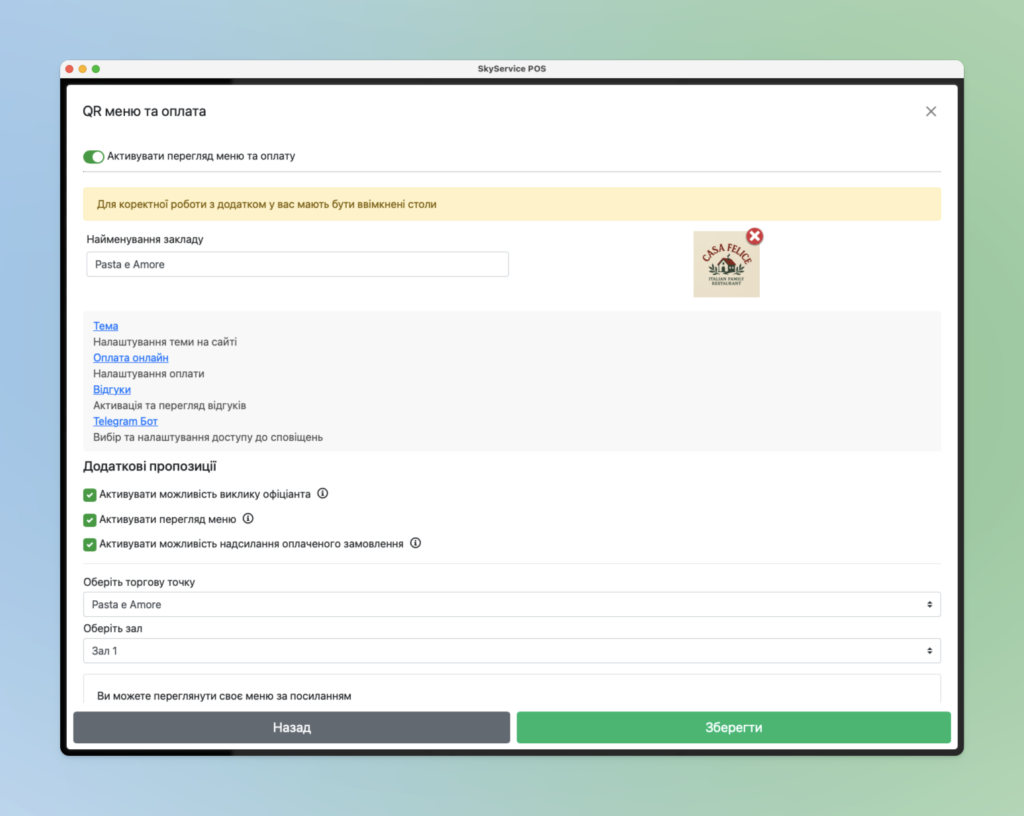Screen dimensions: 1024x816
Task: Close the QR menu dialog with X
Action: (x=931, y=111)
